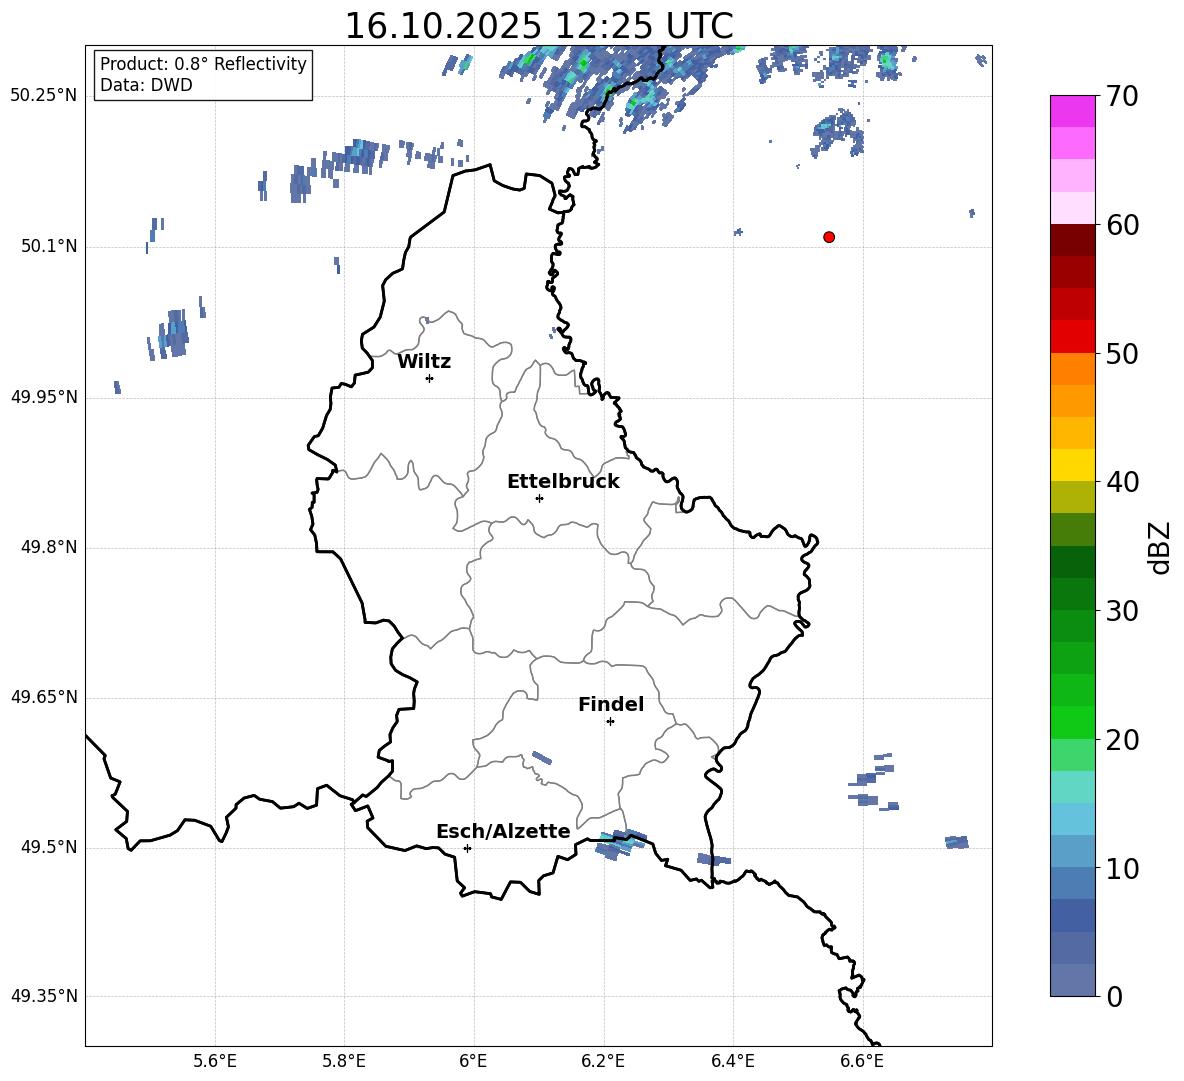Image resolution: width=1184 pixels, height=1081 pixels.
Task: Click the Findel city label
Action: pos(611,704)
